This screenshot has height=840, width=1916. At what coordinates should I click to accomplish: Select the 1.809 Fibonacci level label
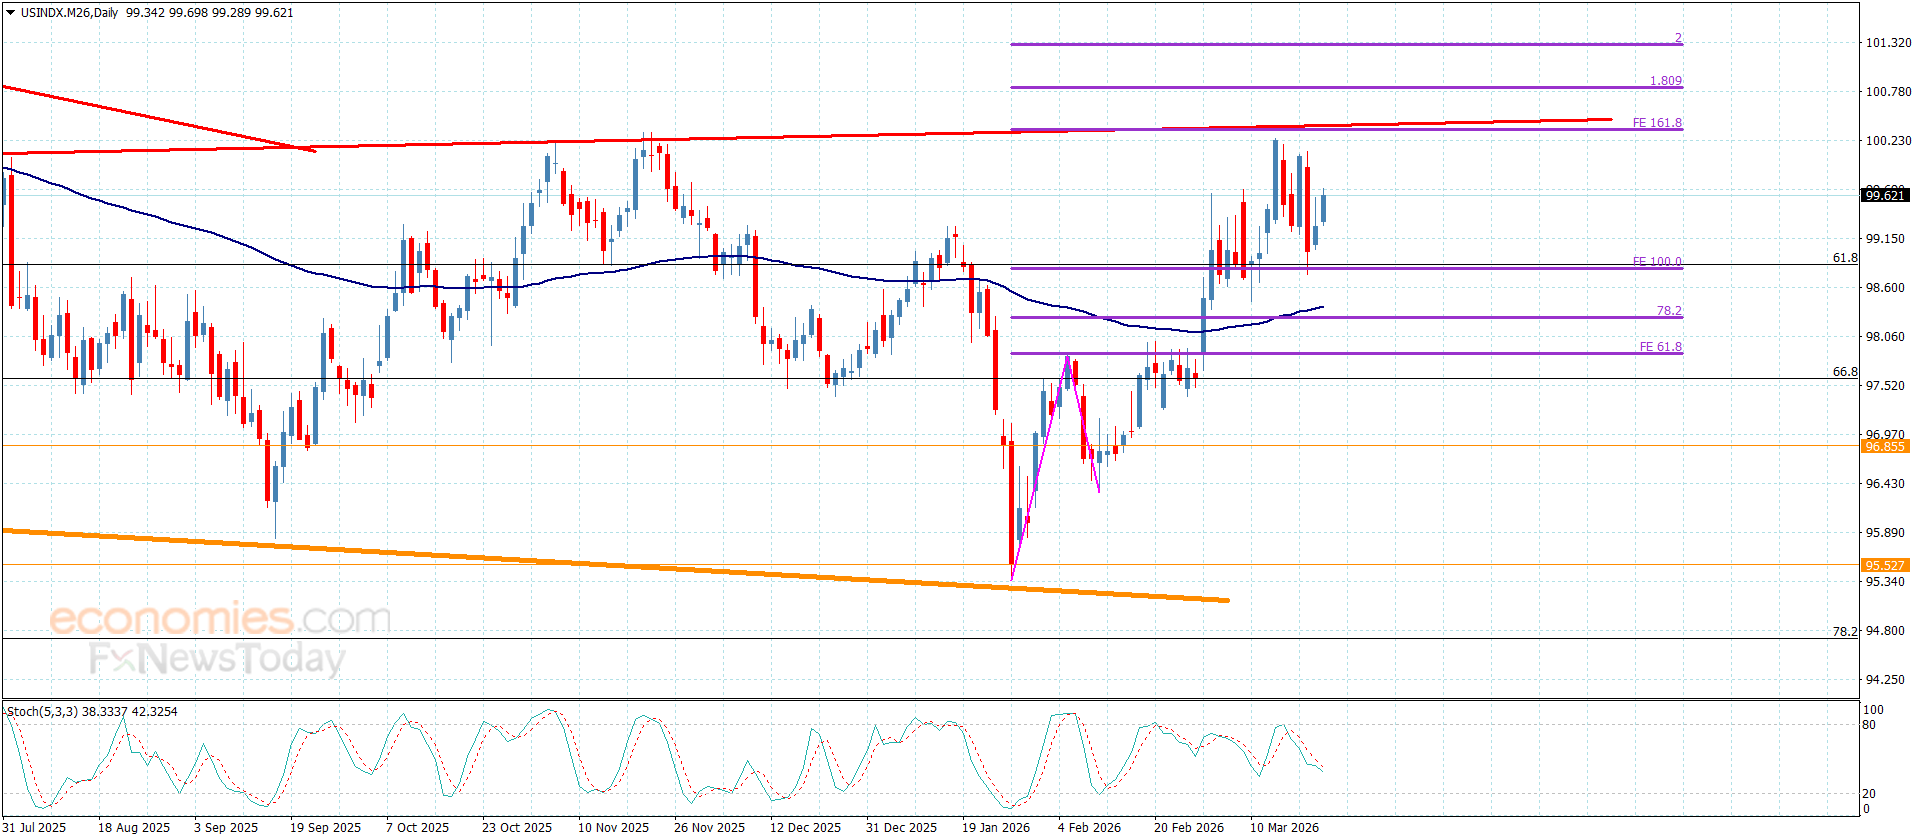click(x=1665, y=81)
